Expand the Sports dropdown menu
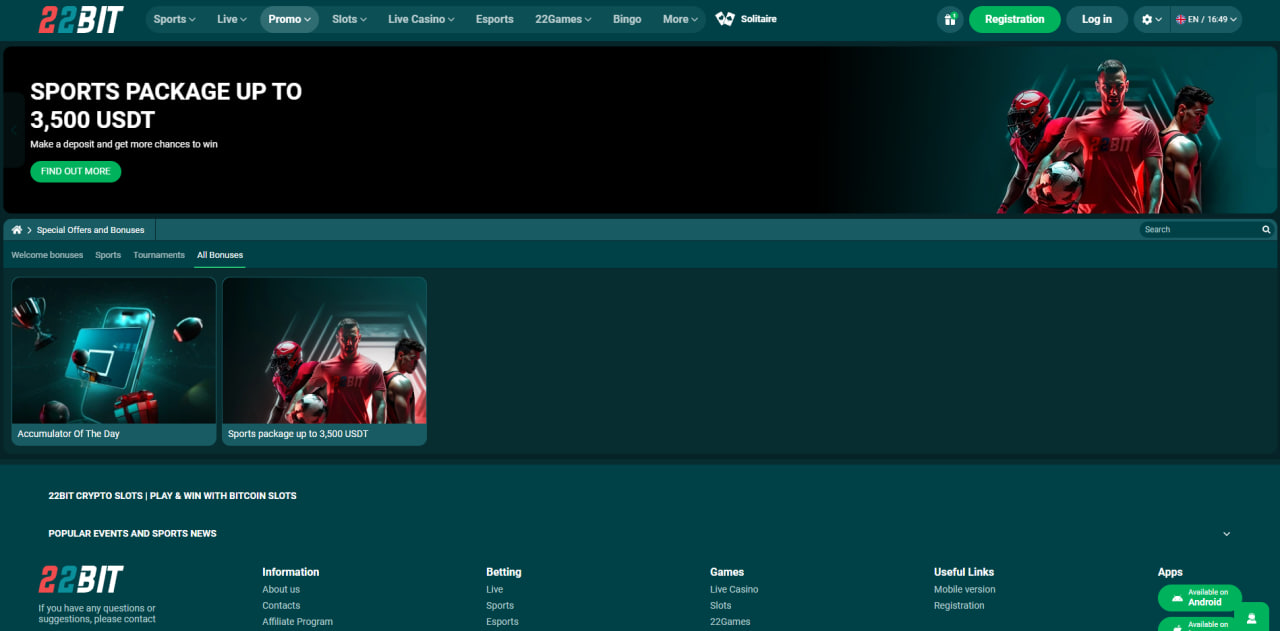Image resolution: width=1280 pixels, height=631 pixels. click(x=174, y=19)
